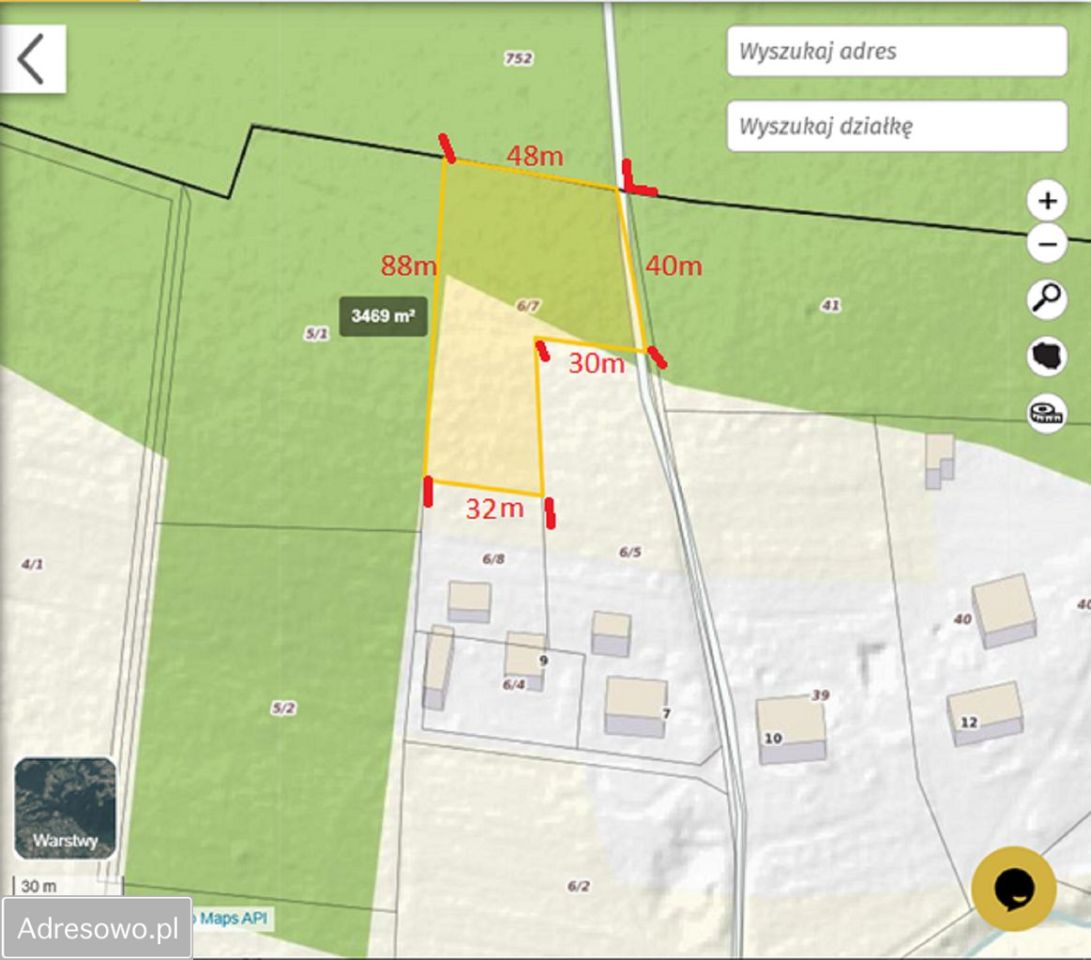Click building number 10
Image resolution: width=1091 pixels, height=960 pixels.
tap(773, 738)
